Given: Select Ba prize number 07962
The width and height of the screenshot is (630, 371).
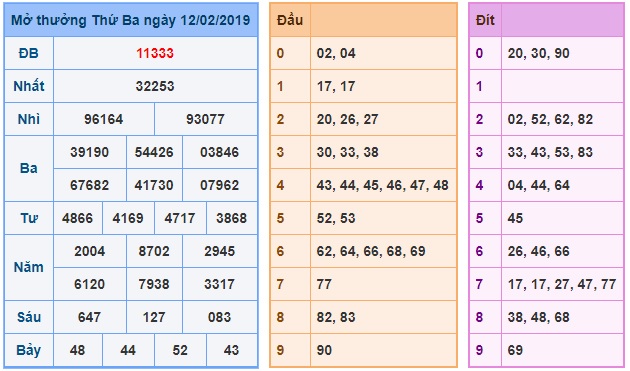Looking at the screenshot, I should 219,185.
